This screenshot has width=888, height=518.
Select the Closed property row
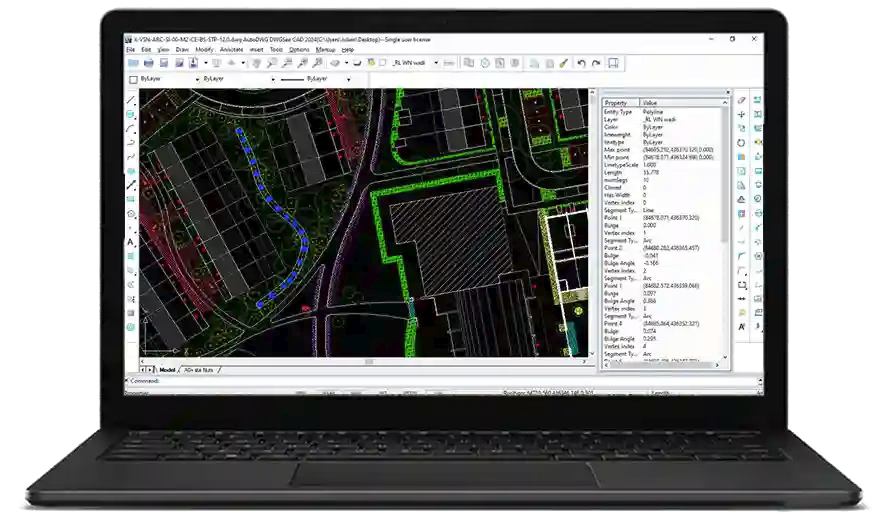pyautogui.click(x=661, y=187)
